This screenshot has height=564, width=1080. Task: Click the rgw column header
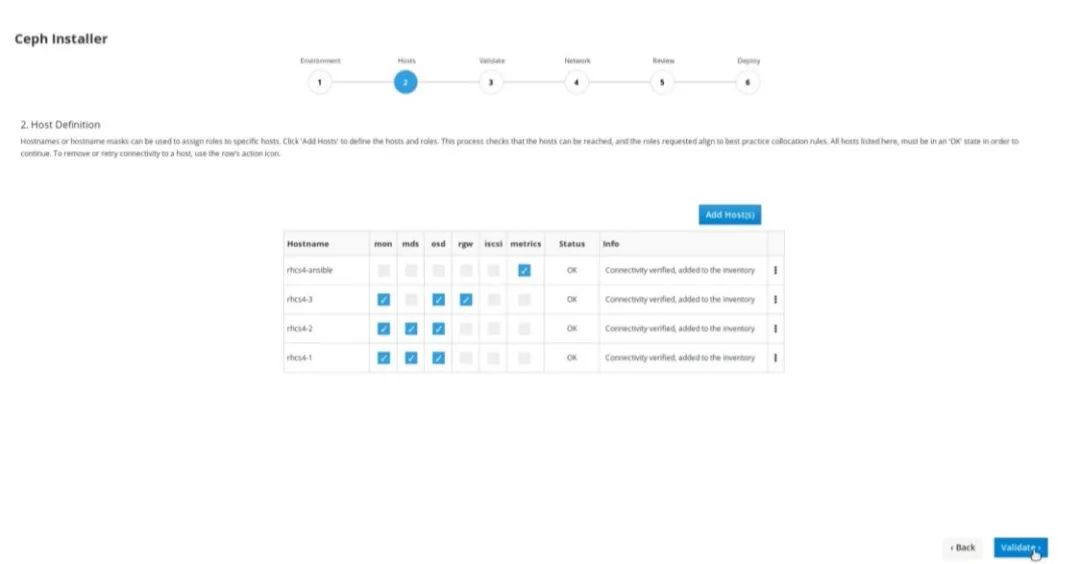[466, 244]
